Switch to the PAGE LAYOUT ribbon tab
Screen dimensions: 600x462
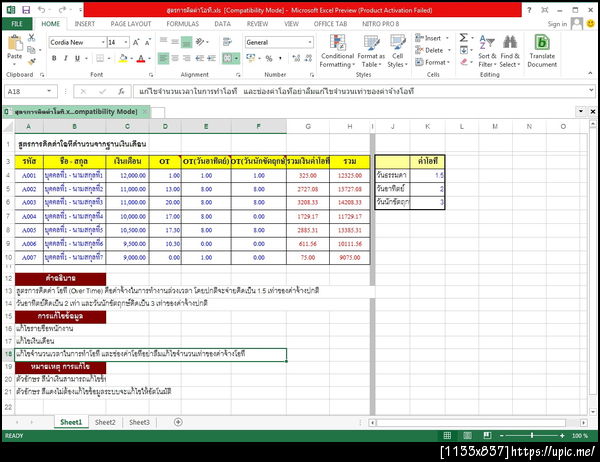[x=131, y=24]
